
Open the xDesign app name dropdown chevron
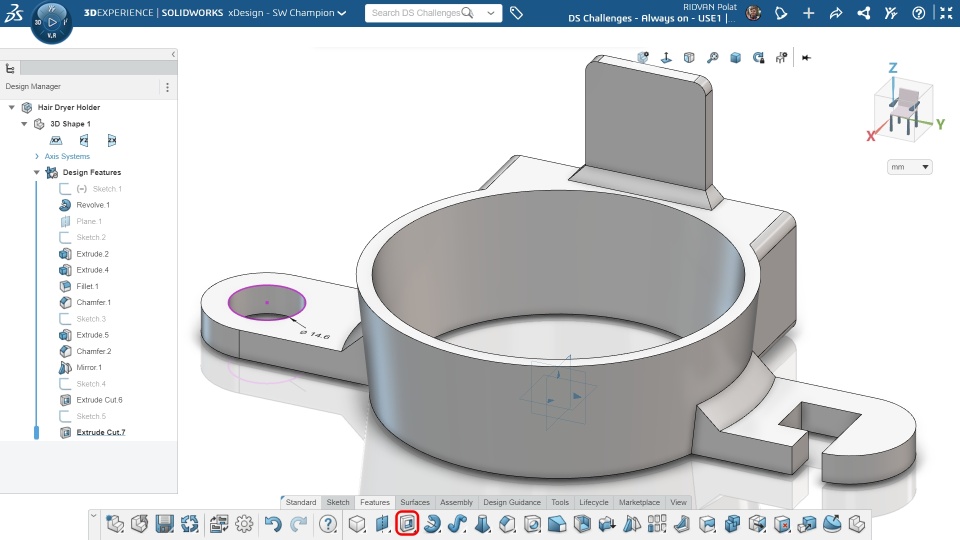coord(342,13)
